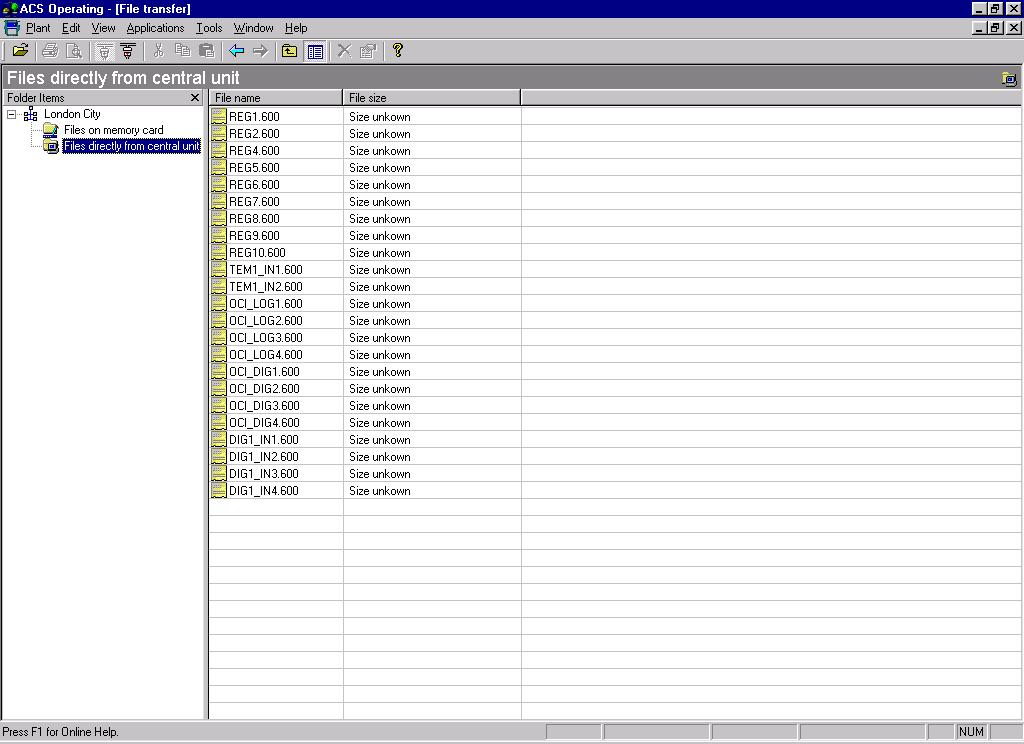This screenshot has height=744, width=1024.
Task: Select the file REG2.600
Action: (254, 134)
